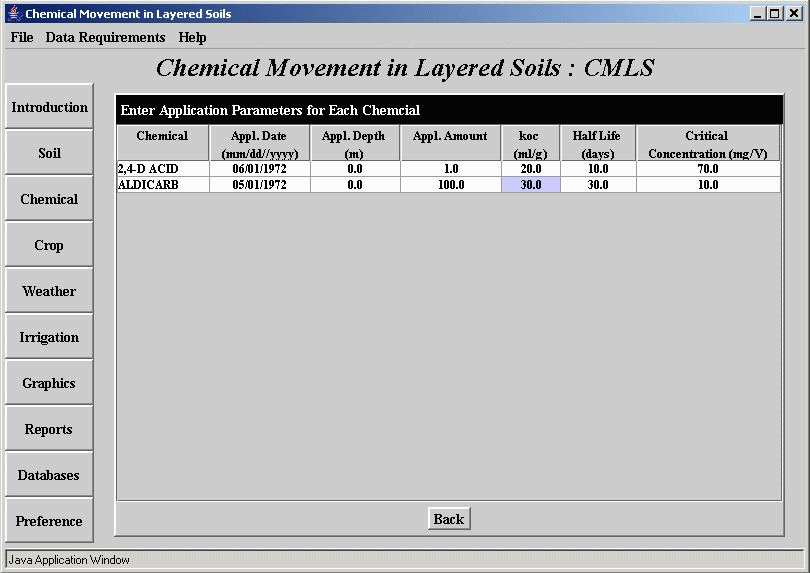Open the Crop section
Image resolution: width=810 pixels, height=573 pixels.
(50, 244)
